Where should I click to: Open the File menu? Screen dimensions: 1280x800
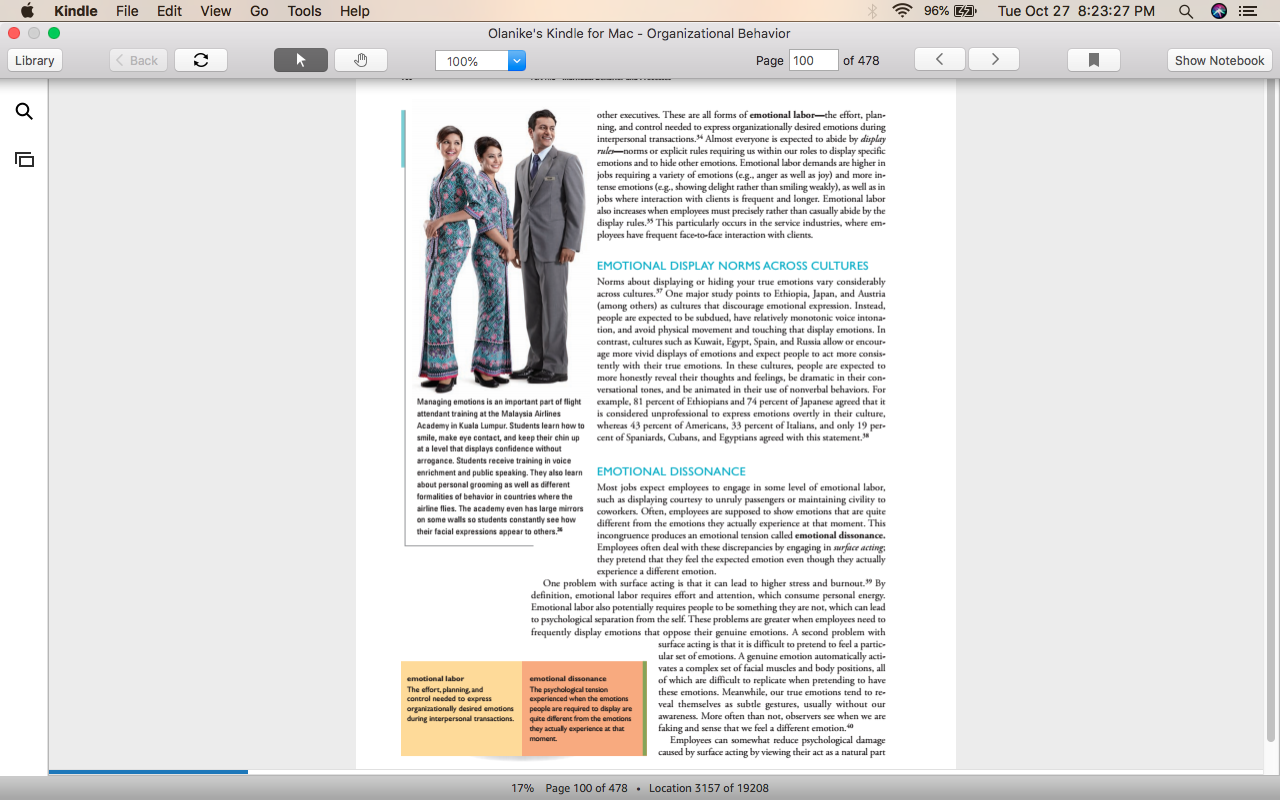click(127, 11)
